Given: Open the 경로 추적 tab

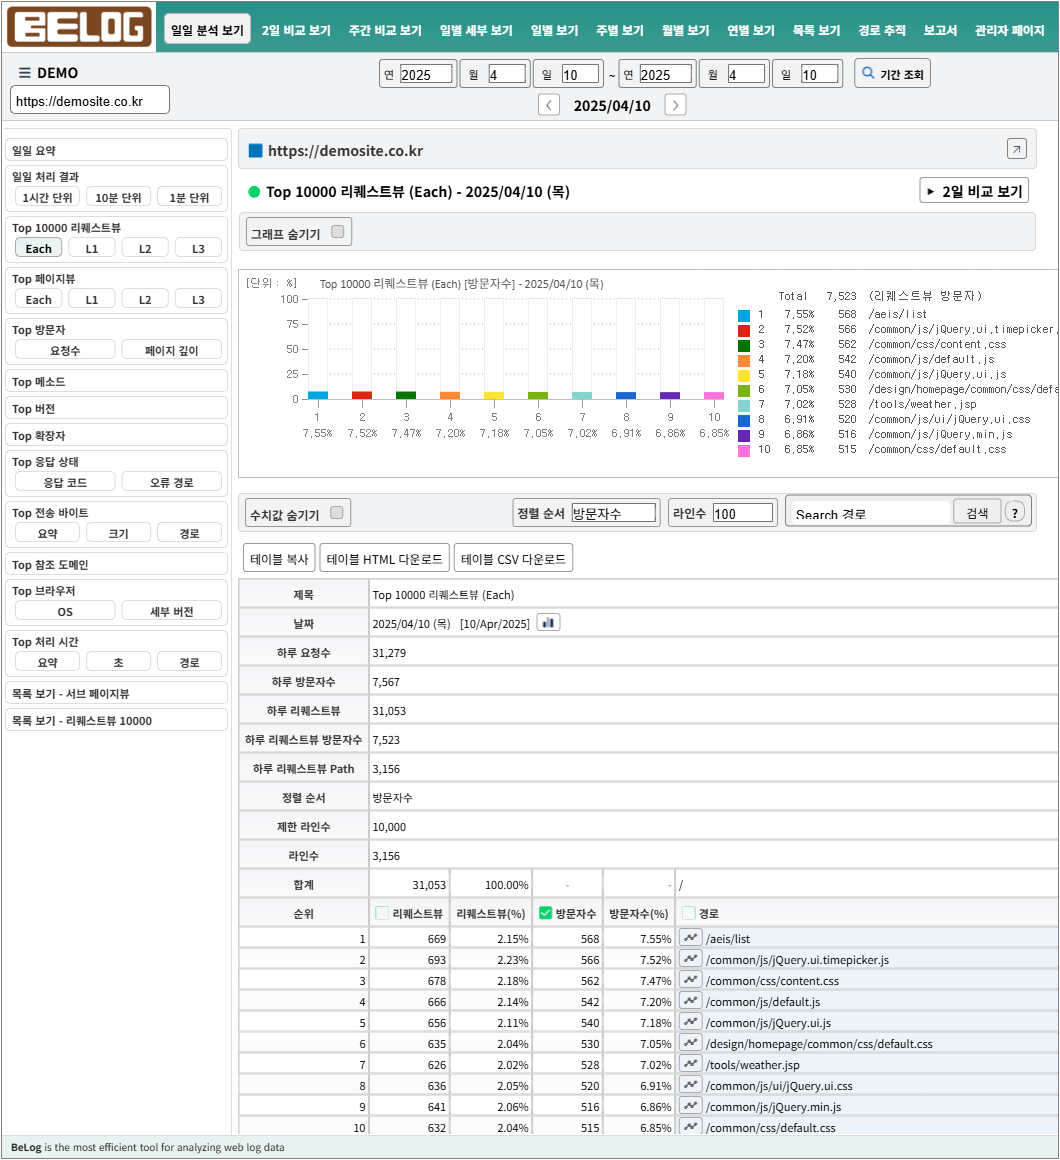Looking at the screenshot, I should [x=882, y=30].
